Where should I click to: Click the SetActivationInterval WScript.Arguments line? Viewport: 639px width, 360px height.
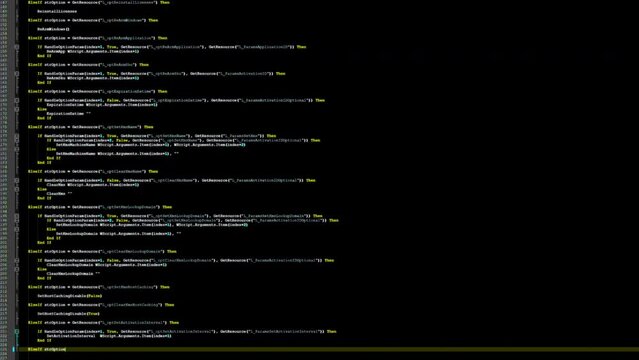click(109, 336)
